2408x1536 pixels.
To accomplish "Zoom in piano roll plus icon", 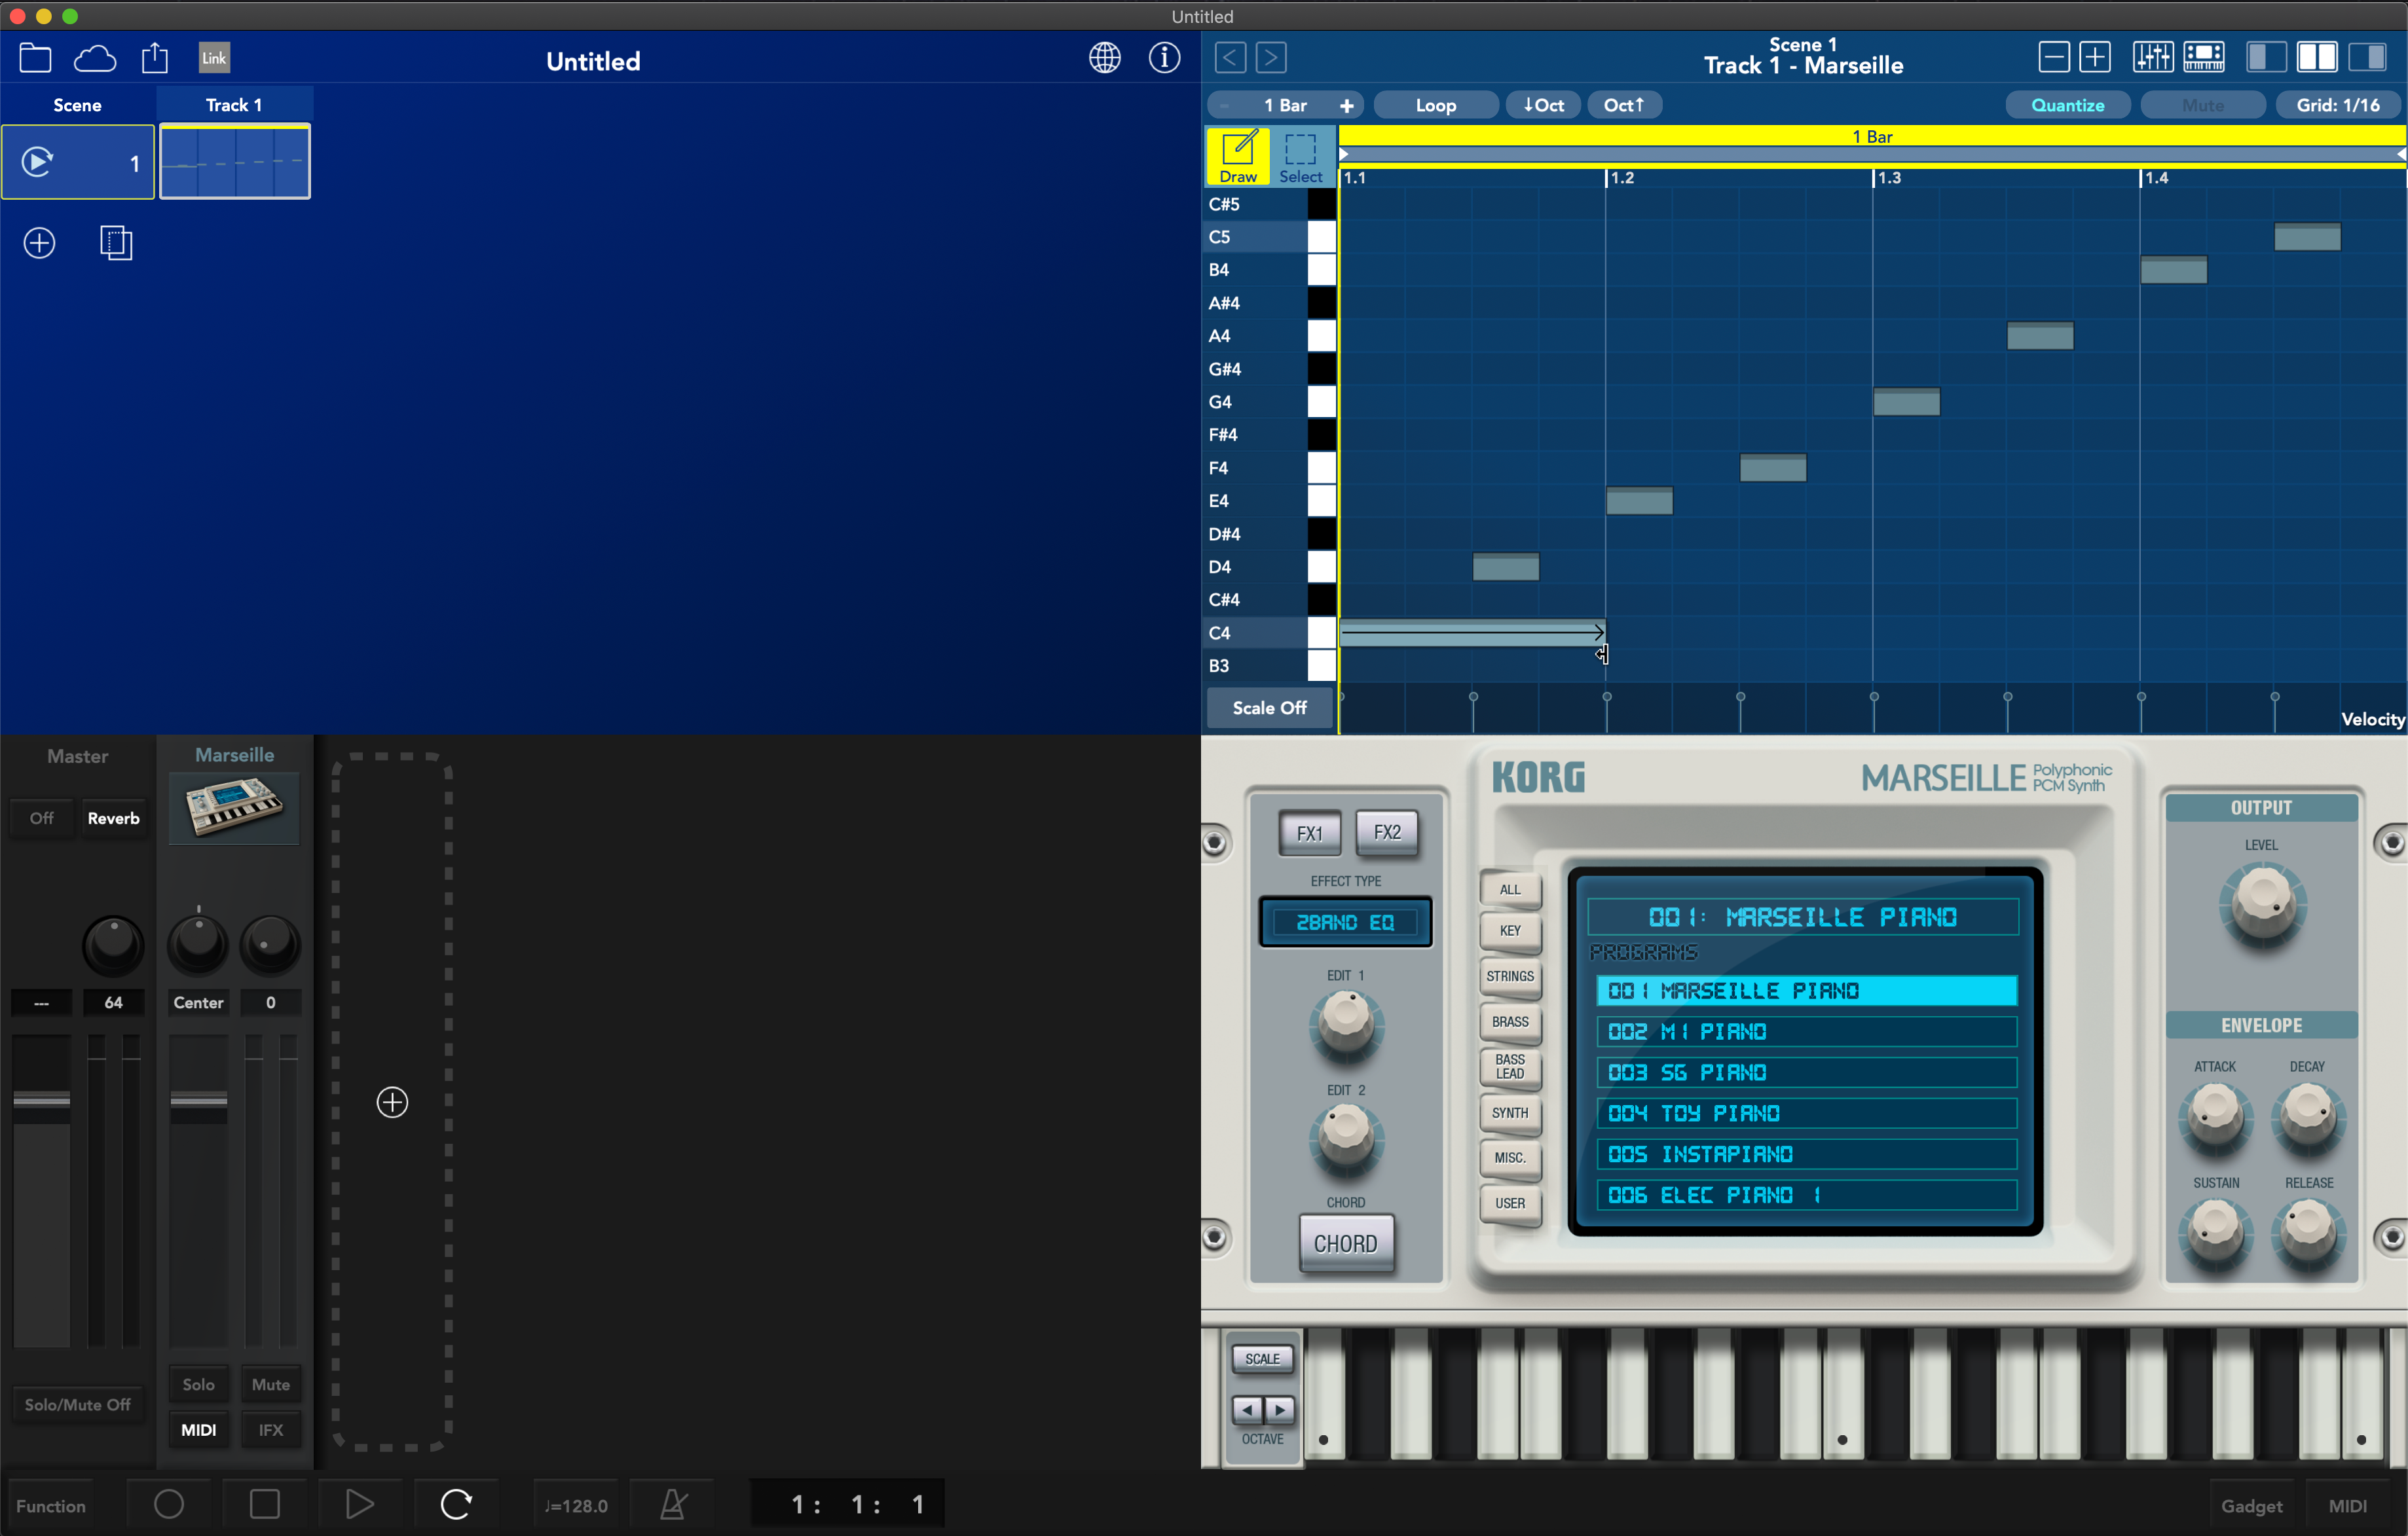I will click(2095, 57).
